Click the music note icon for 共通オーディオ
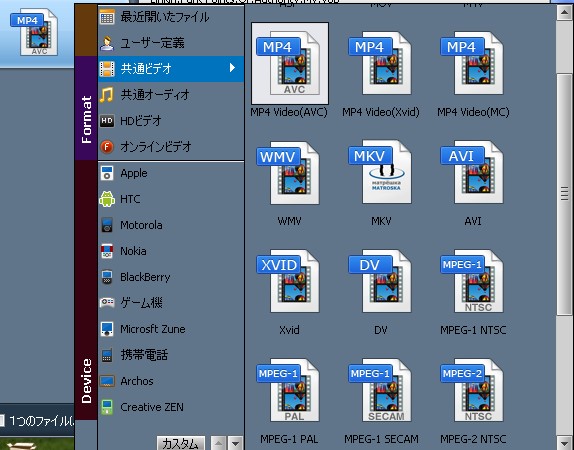 (x=107, y=95)
